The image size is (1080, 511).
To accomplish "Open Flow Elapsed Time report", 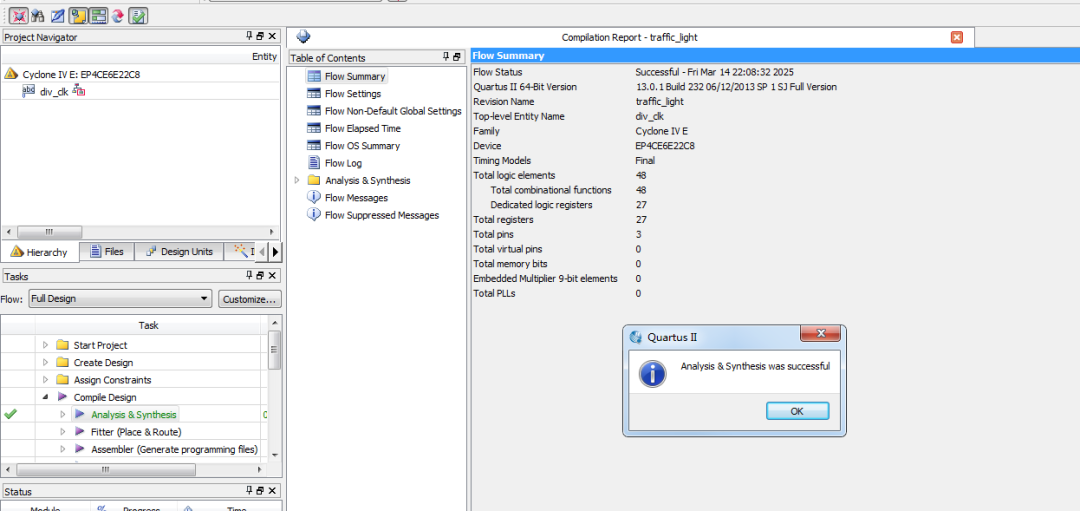I will pos(362,128).
